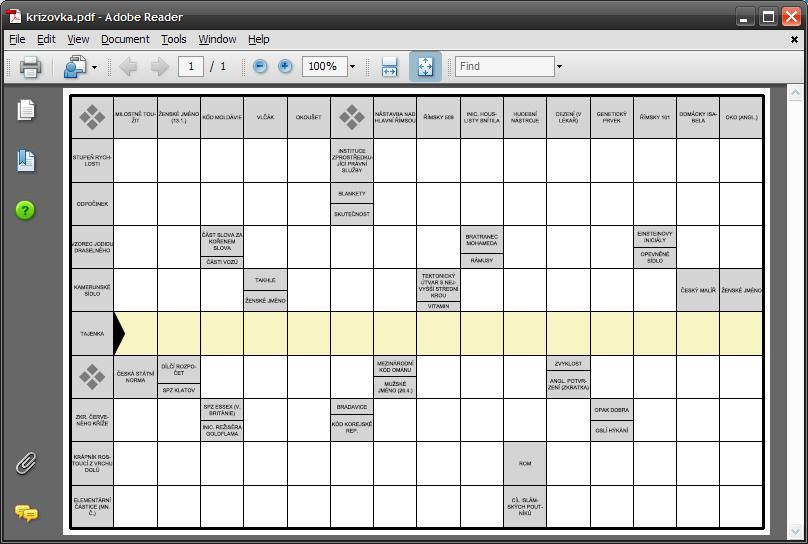Click the SPZ KLATOV clue cell

[x=179, y=390]
